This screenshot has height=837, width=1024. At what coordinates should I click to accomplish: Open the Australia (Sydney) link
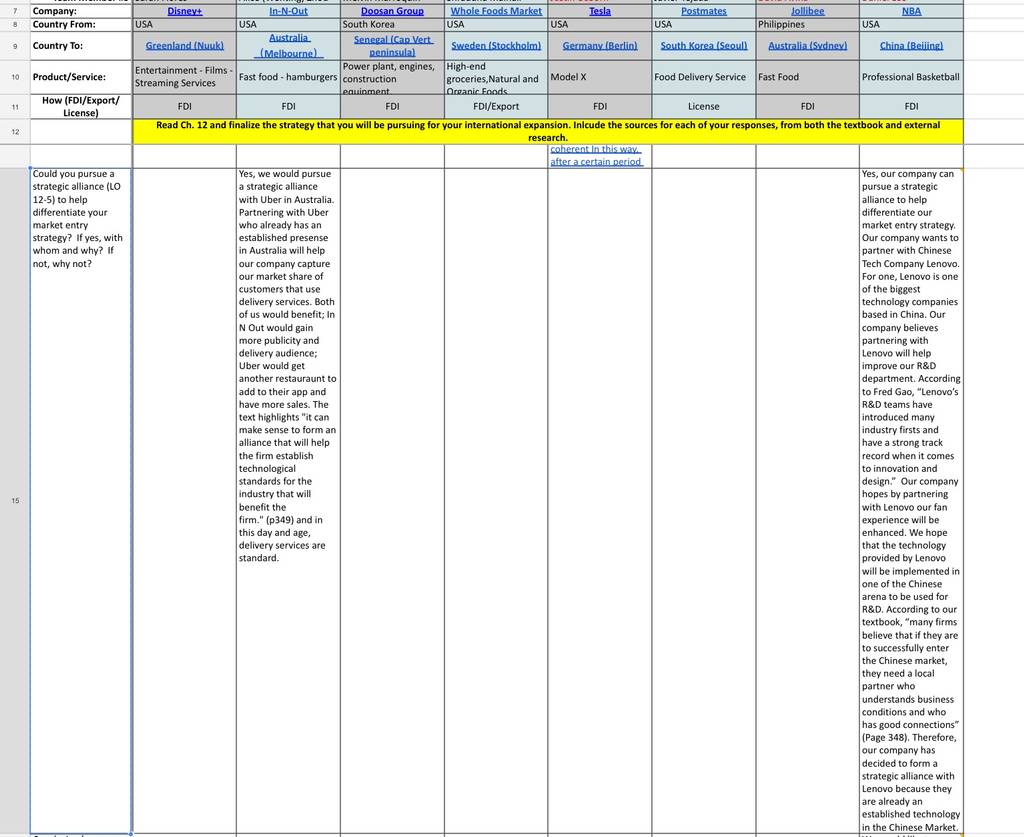click(807, 46)
